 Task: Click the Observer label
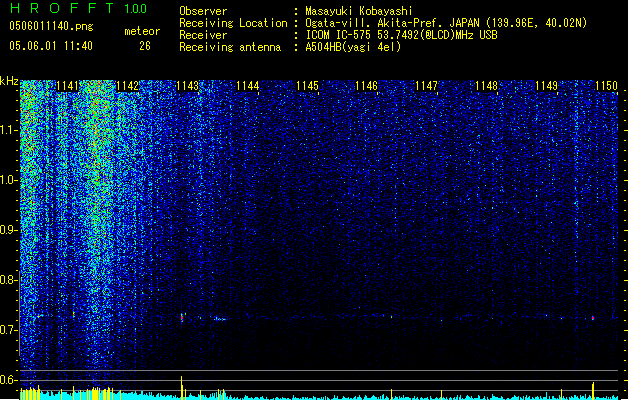(x=203, y=11)
